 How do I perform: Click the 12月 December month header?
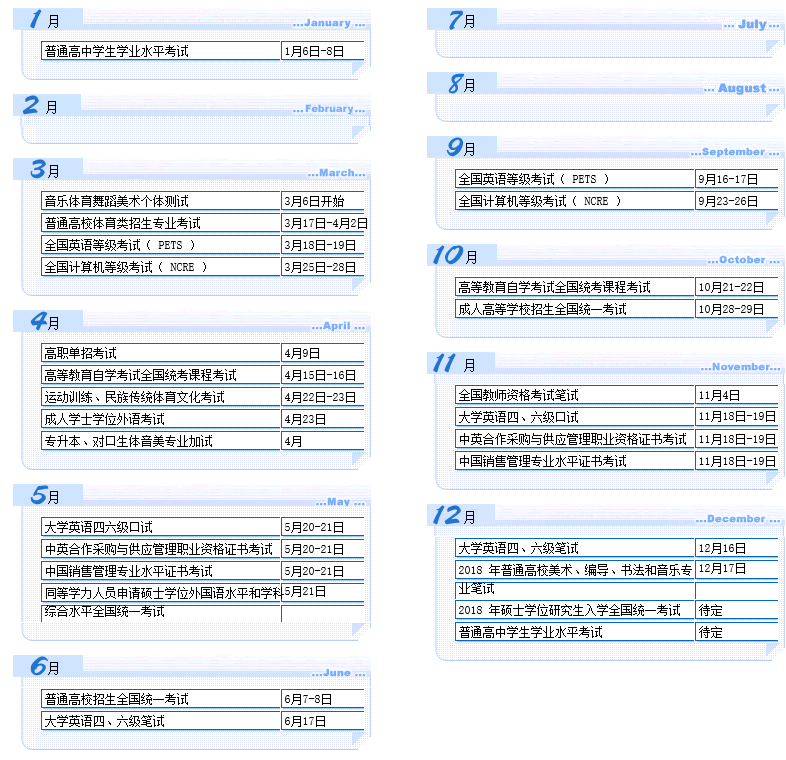605,515
